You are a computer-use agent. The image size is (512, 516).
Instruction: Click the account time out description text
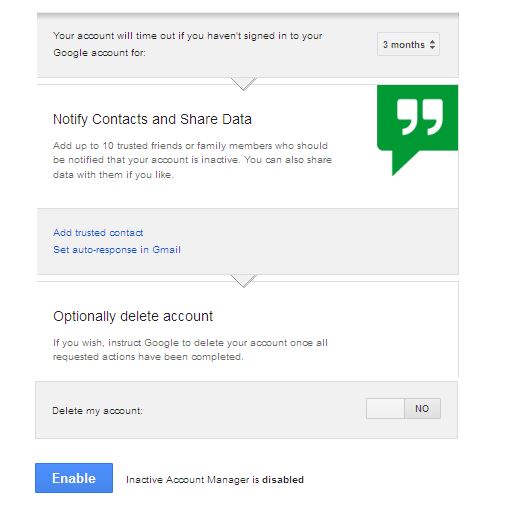coord(188,44)
